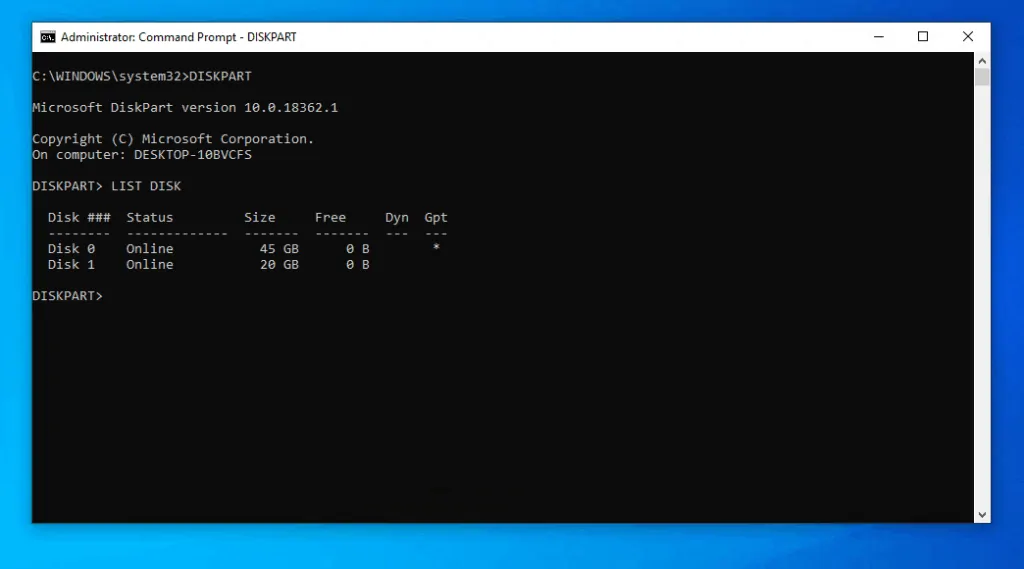Image resolution: width=1024 pixels, height=569 pixels.
Task: Click the '20 GB' size value
Action: [280, 265]
